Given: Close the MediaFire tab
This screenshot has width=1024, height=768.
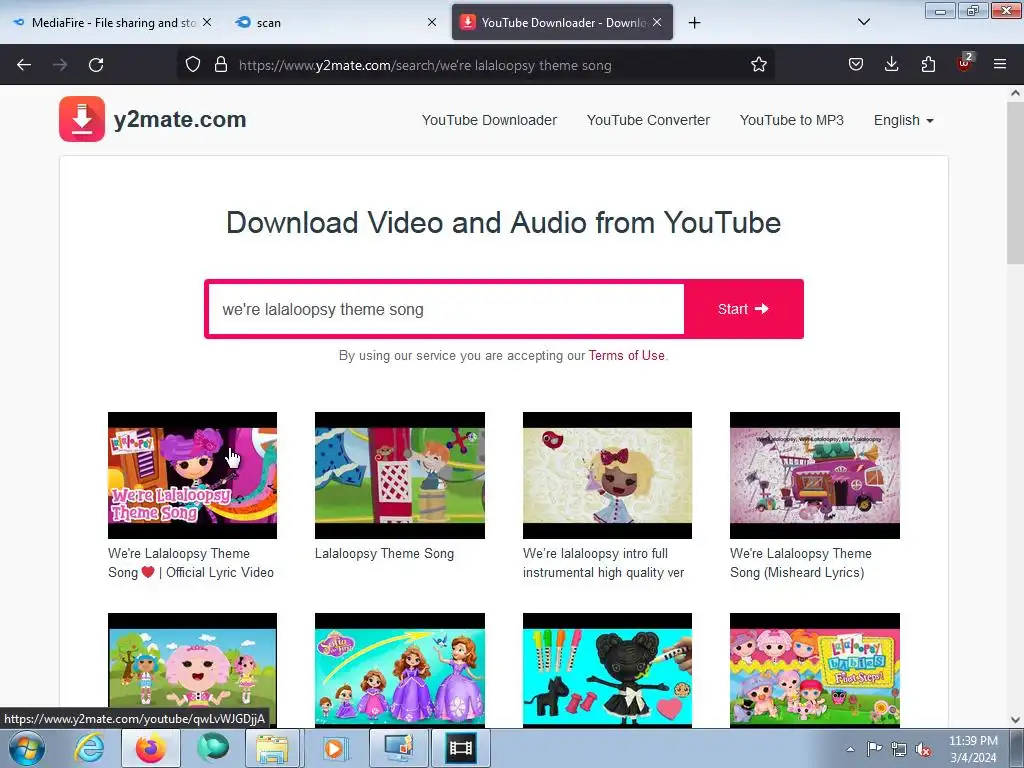Looking at the screenshot, I should click(206, 22).
